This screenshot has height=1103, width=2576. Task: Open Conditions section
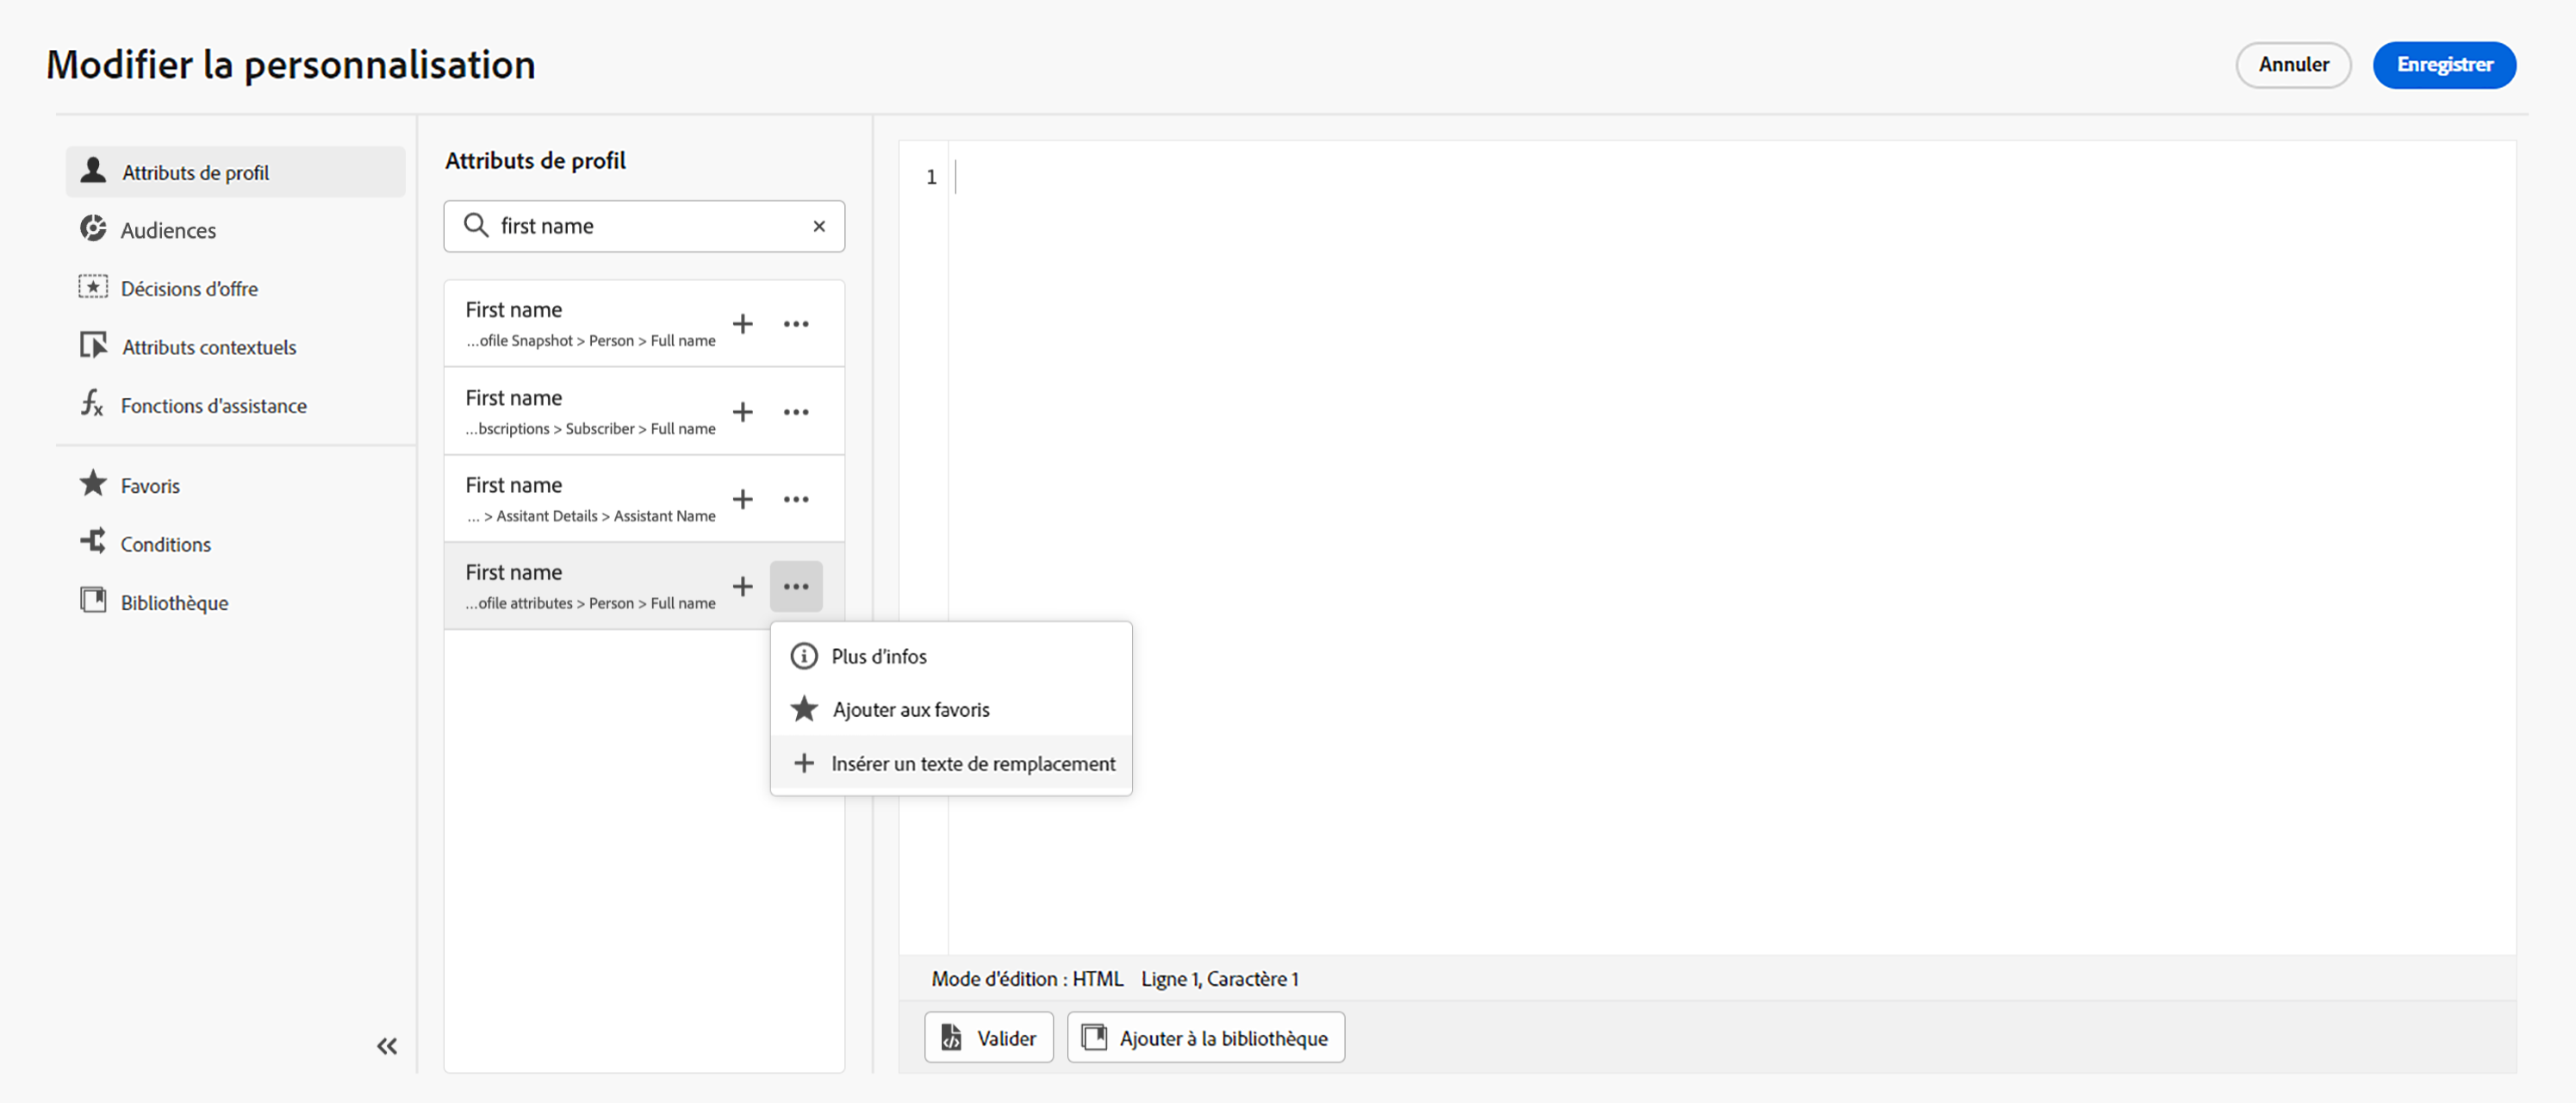tap(165, 544)
